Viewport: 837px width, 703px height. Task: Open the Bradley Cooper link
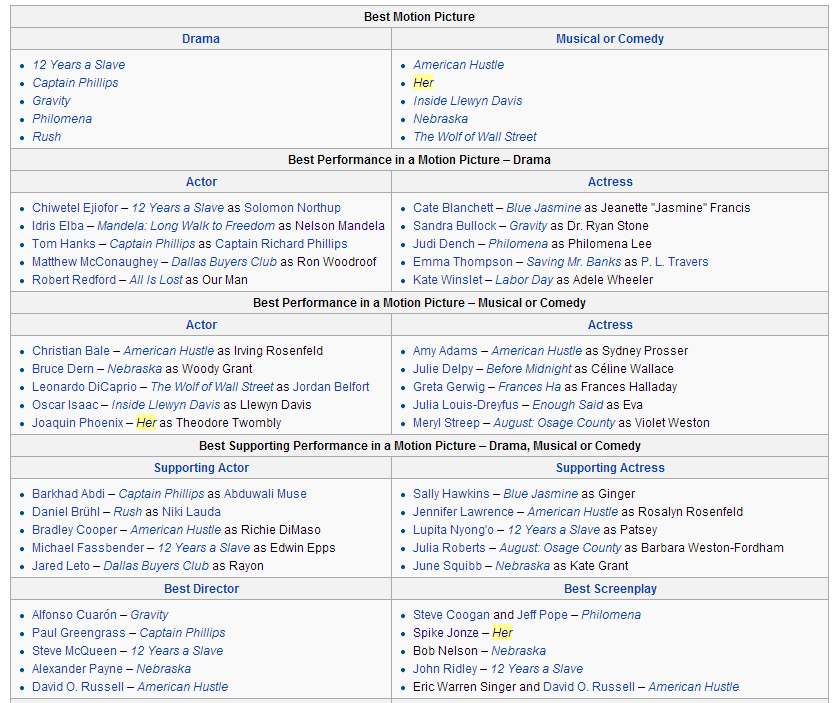click(x=74, y=531)
